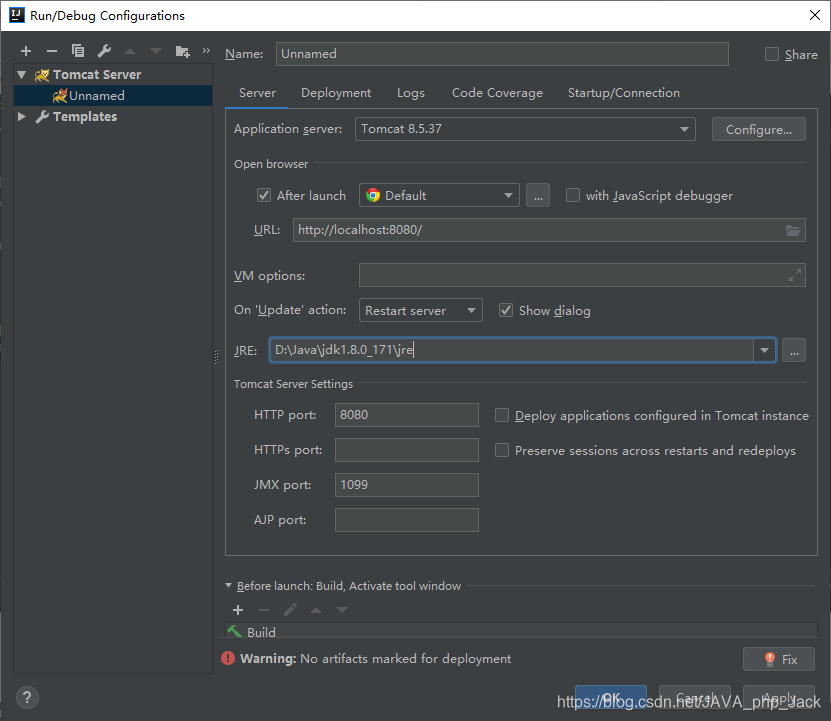Enable Preserve sessions across restarts checkbox
Image resolution: width=831 pixels, height=721 pixels.
tap(502, 450)
